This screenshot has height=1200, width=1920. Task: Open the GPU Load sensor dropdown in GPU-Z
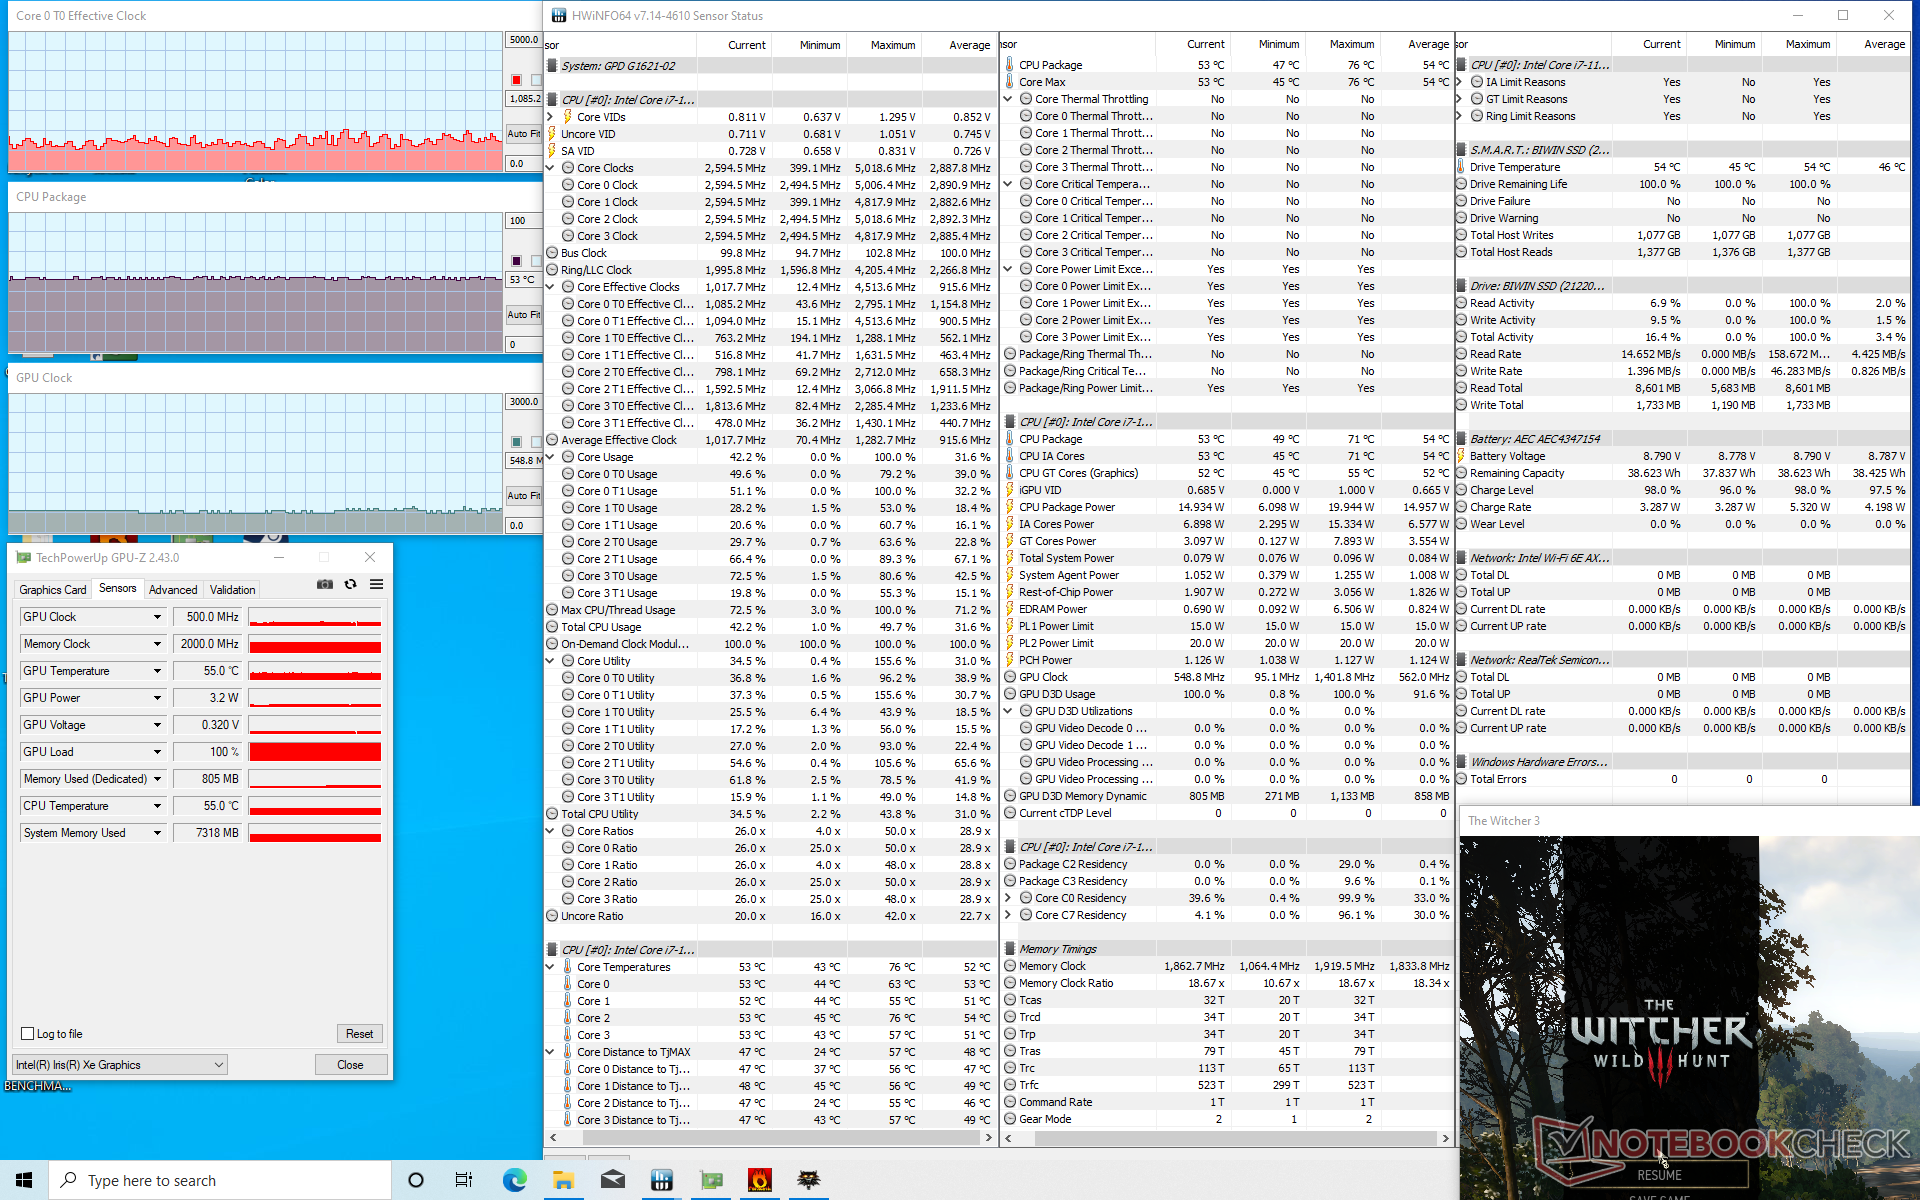(x=157, y=752)
